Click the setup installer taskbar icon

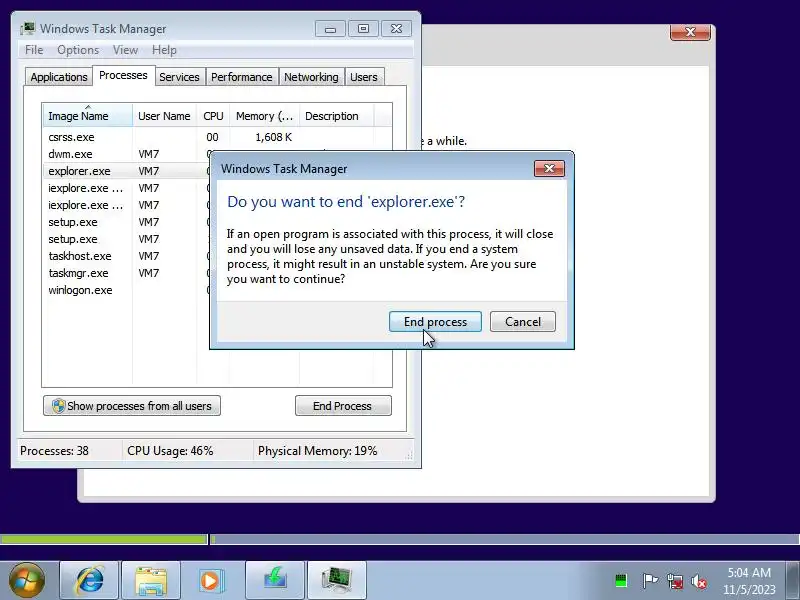275,580
